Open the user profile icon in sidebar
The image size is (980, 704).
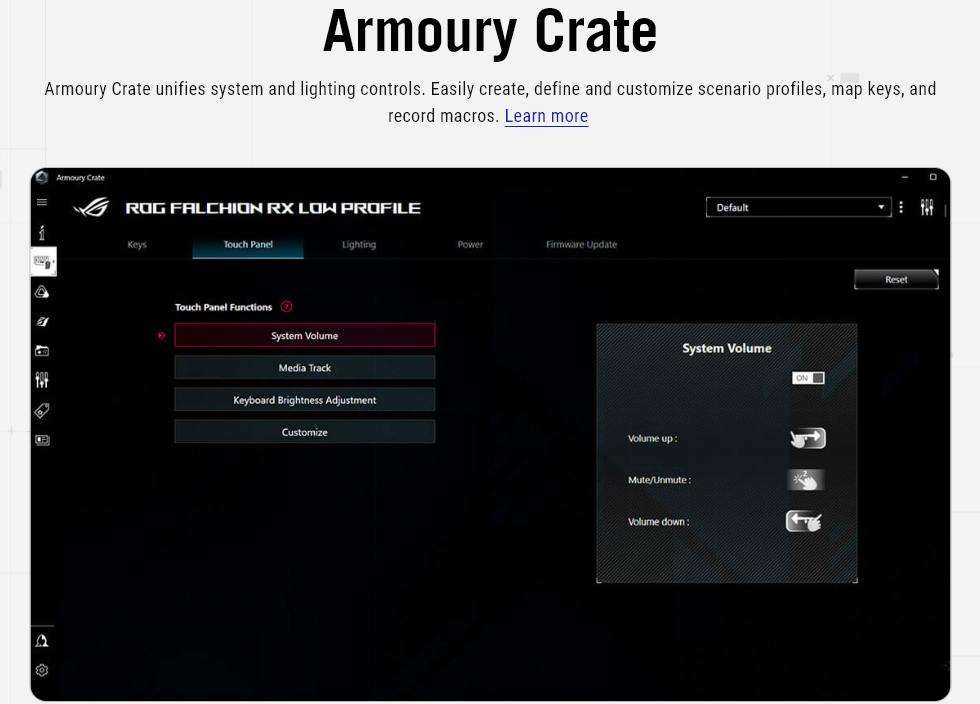(42, 641)
